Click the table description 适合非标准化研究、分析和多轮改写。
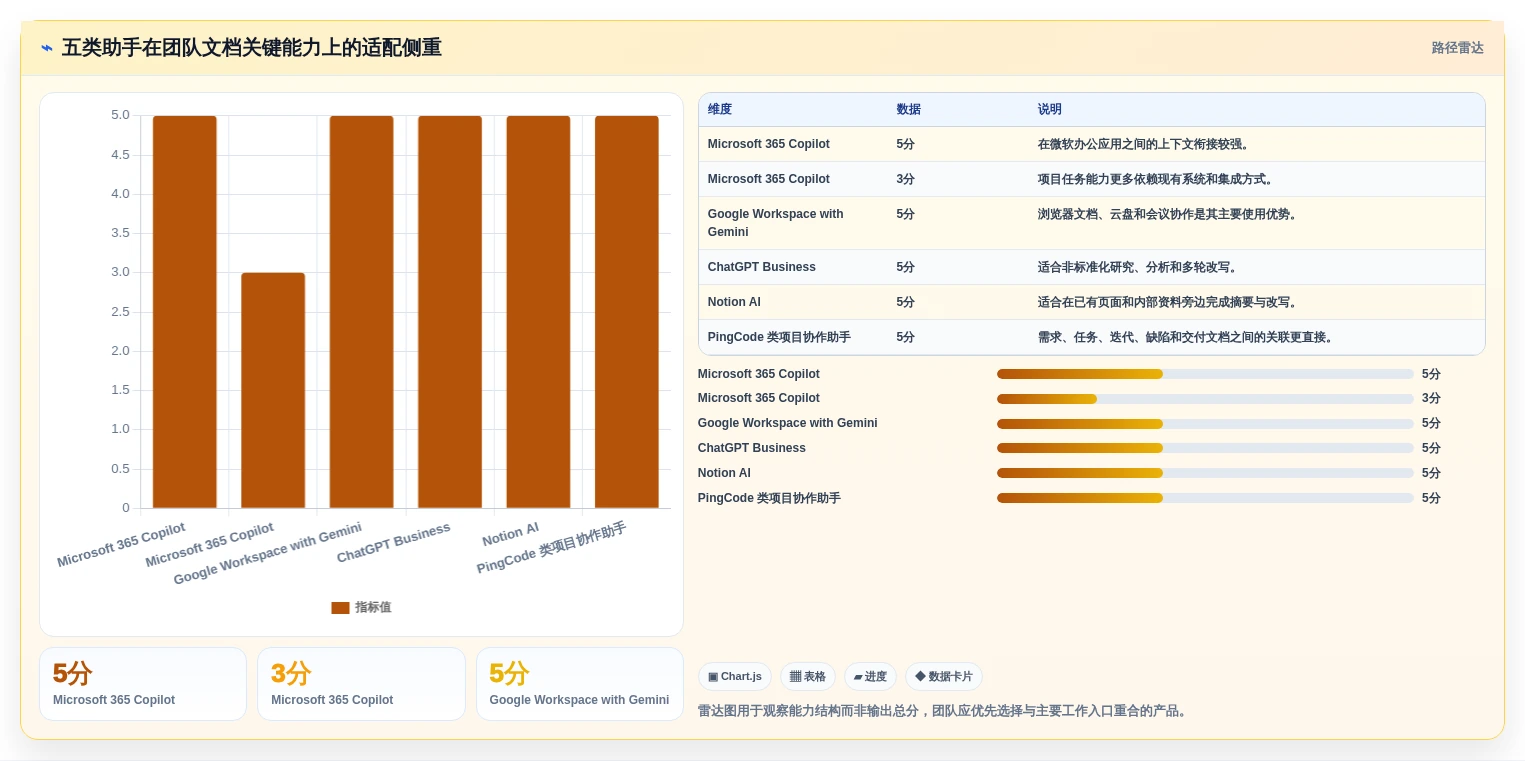The image size is (1525, 761). (1140, 267)
